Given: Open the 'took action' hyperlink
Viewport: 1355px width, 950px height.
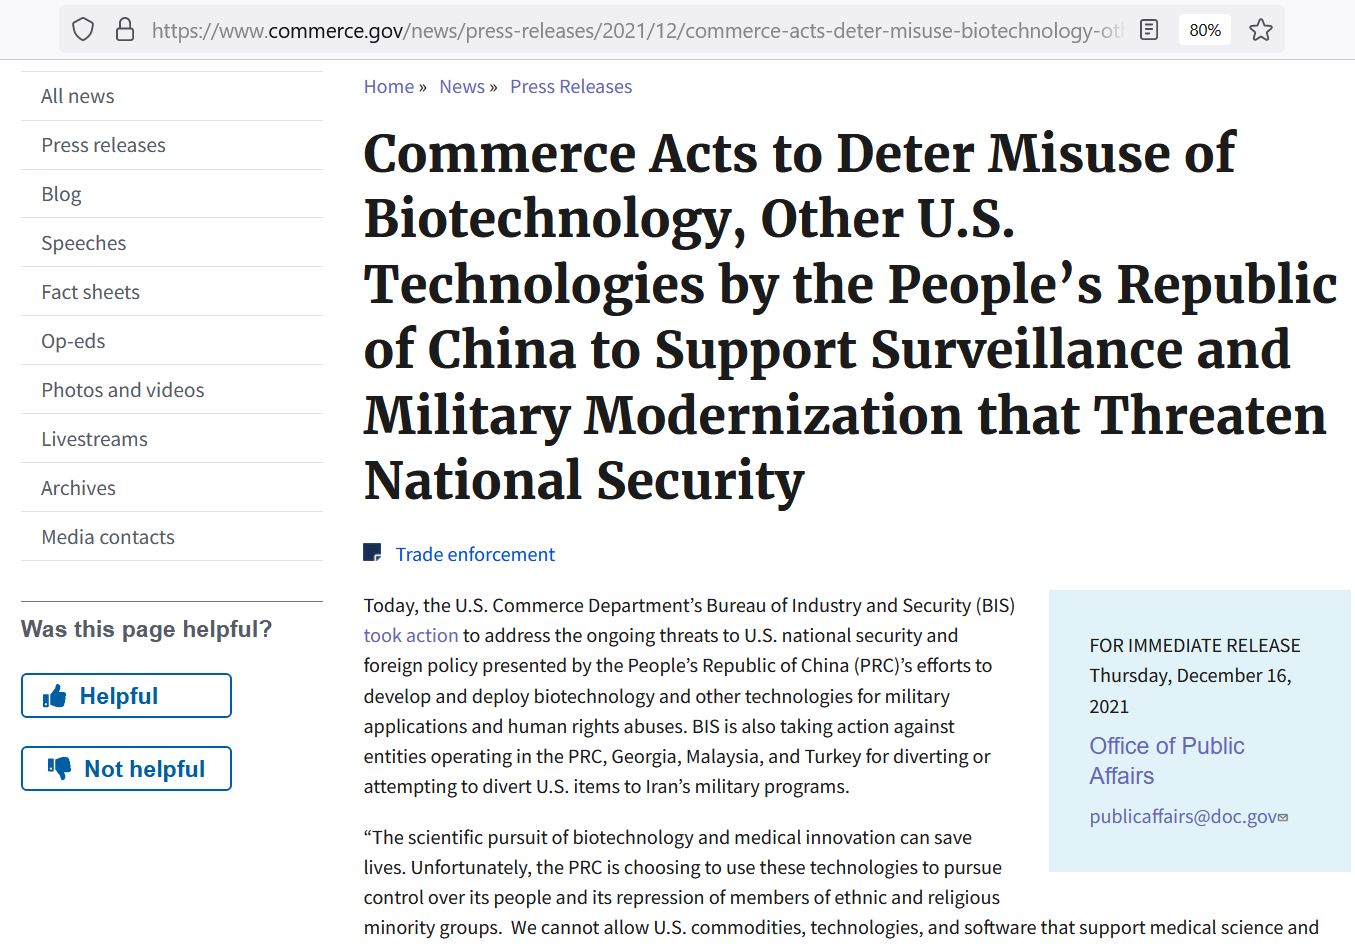Looking at the screenshot, I should (x=411, y=635).
